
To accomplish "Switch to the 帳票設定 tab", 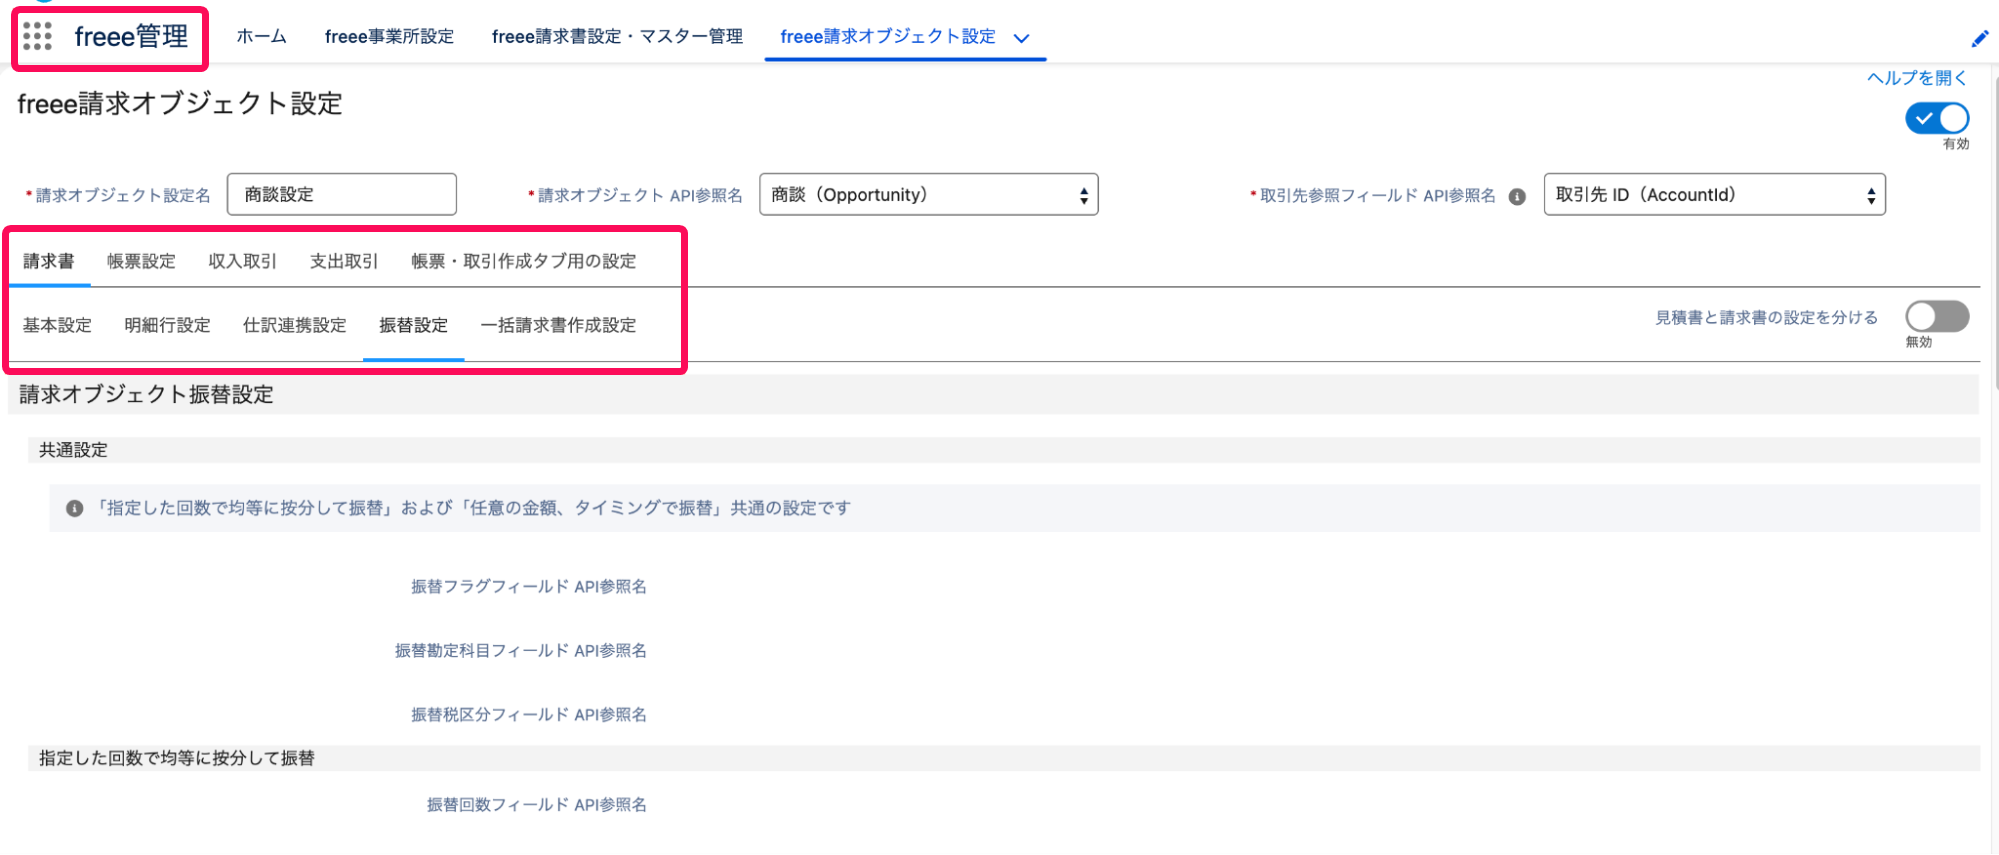I will point(141,261).
